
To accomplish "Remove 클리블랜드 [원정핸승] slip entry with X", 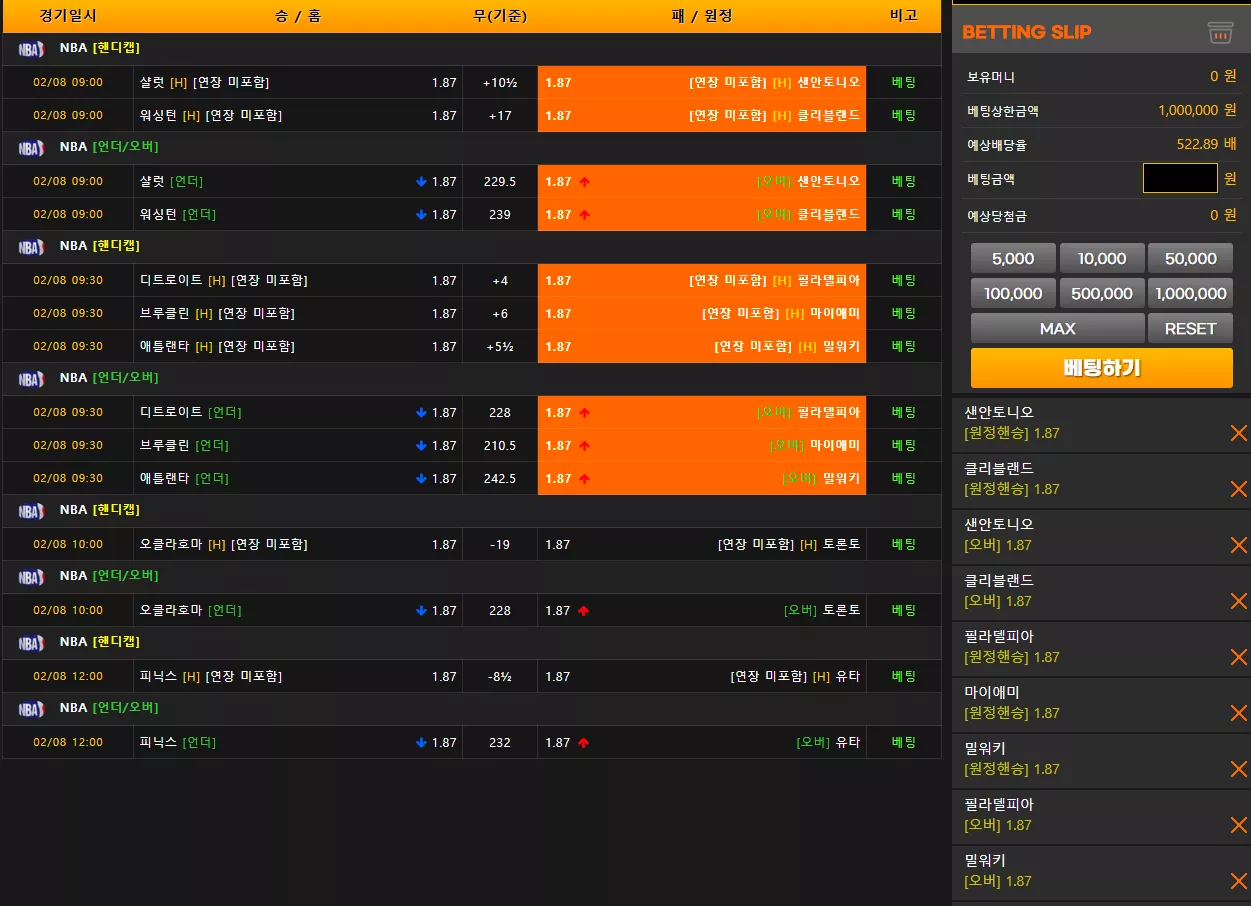I will [1238, 489].
